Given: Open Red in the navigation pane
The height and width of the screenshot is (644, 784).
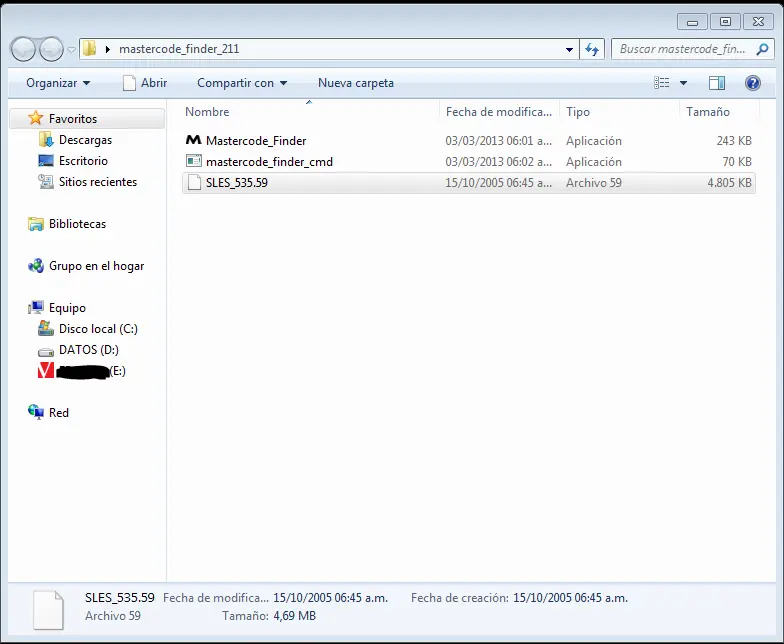Looking at the screenshot, I should tap(59, 413).
